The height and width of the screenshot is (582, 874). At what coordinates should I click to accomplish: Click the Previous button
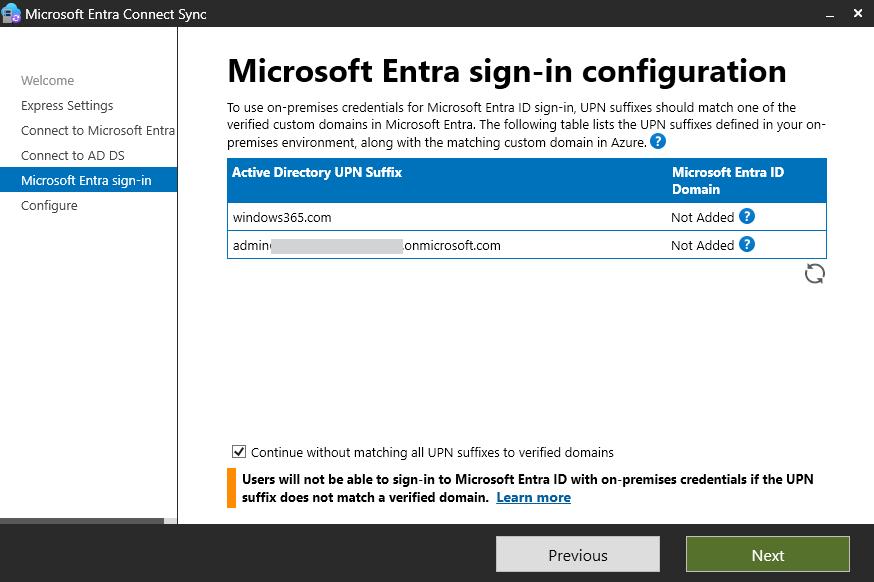(x=577, y=554)
